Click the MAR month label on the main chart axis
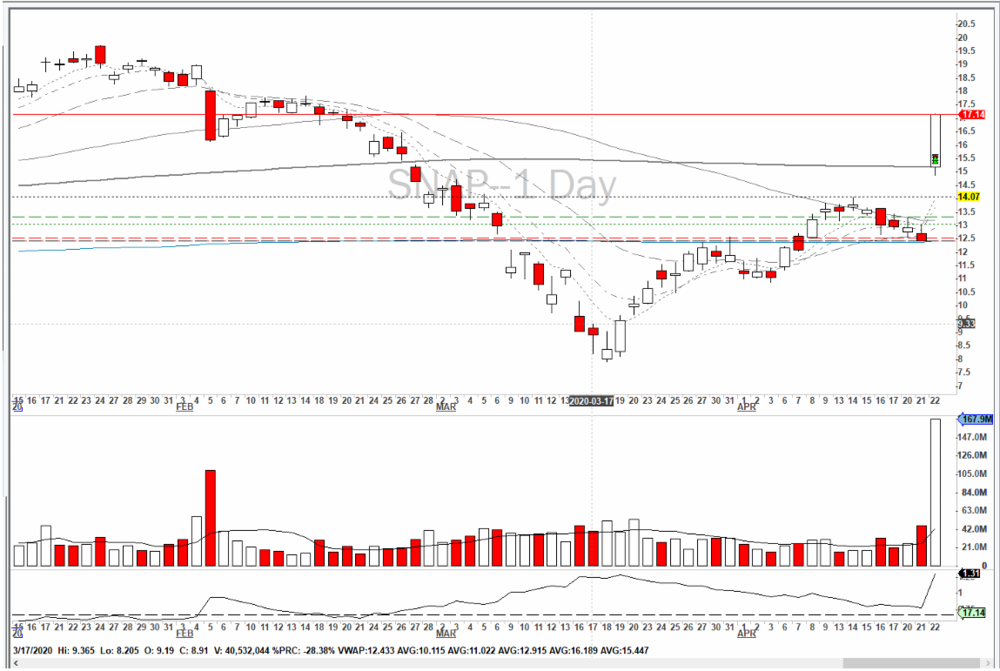Screen dimensions: 1000x671 coord(445,409)
